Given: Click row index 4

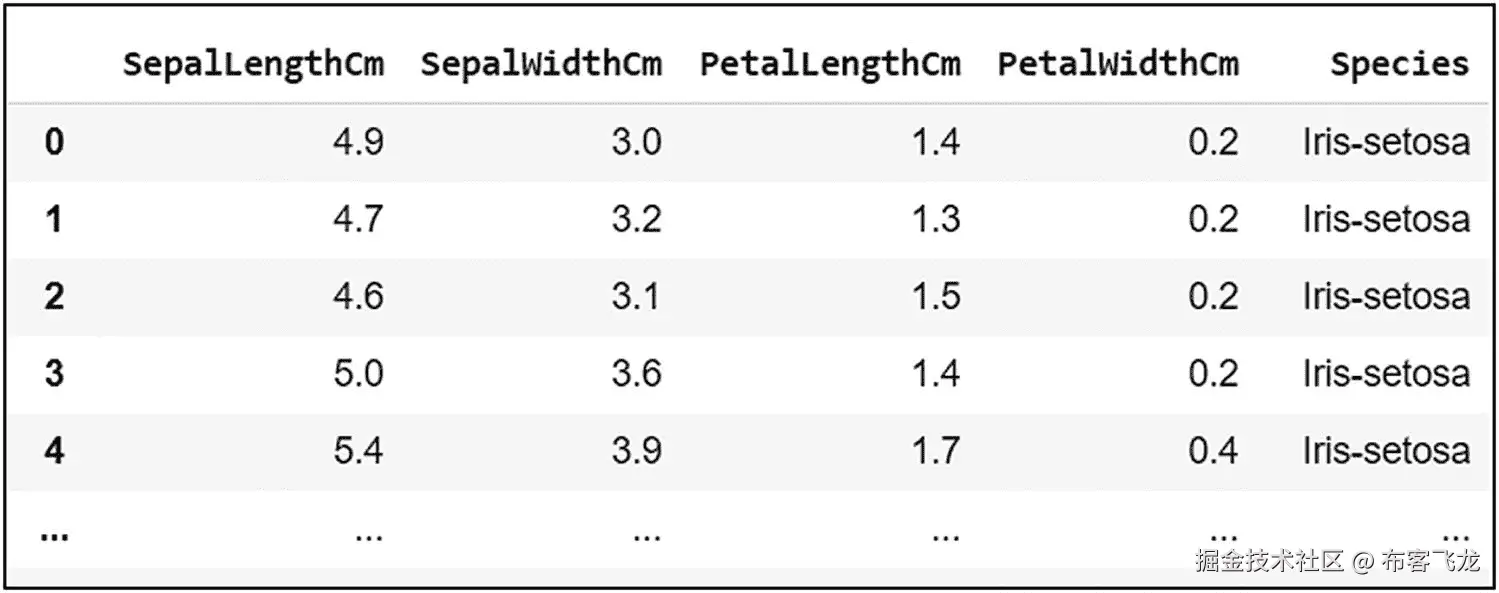Looking at the screenshot, I should tap(54, 451).
